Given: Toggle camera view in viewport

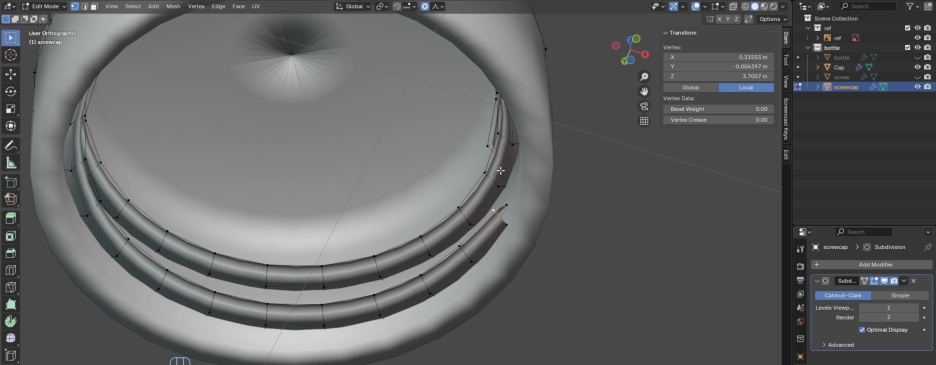Looking at the screenshot, I should coord(644,106).
